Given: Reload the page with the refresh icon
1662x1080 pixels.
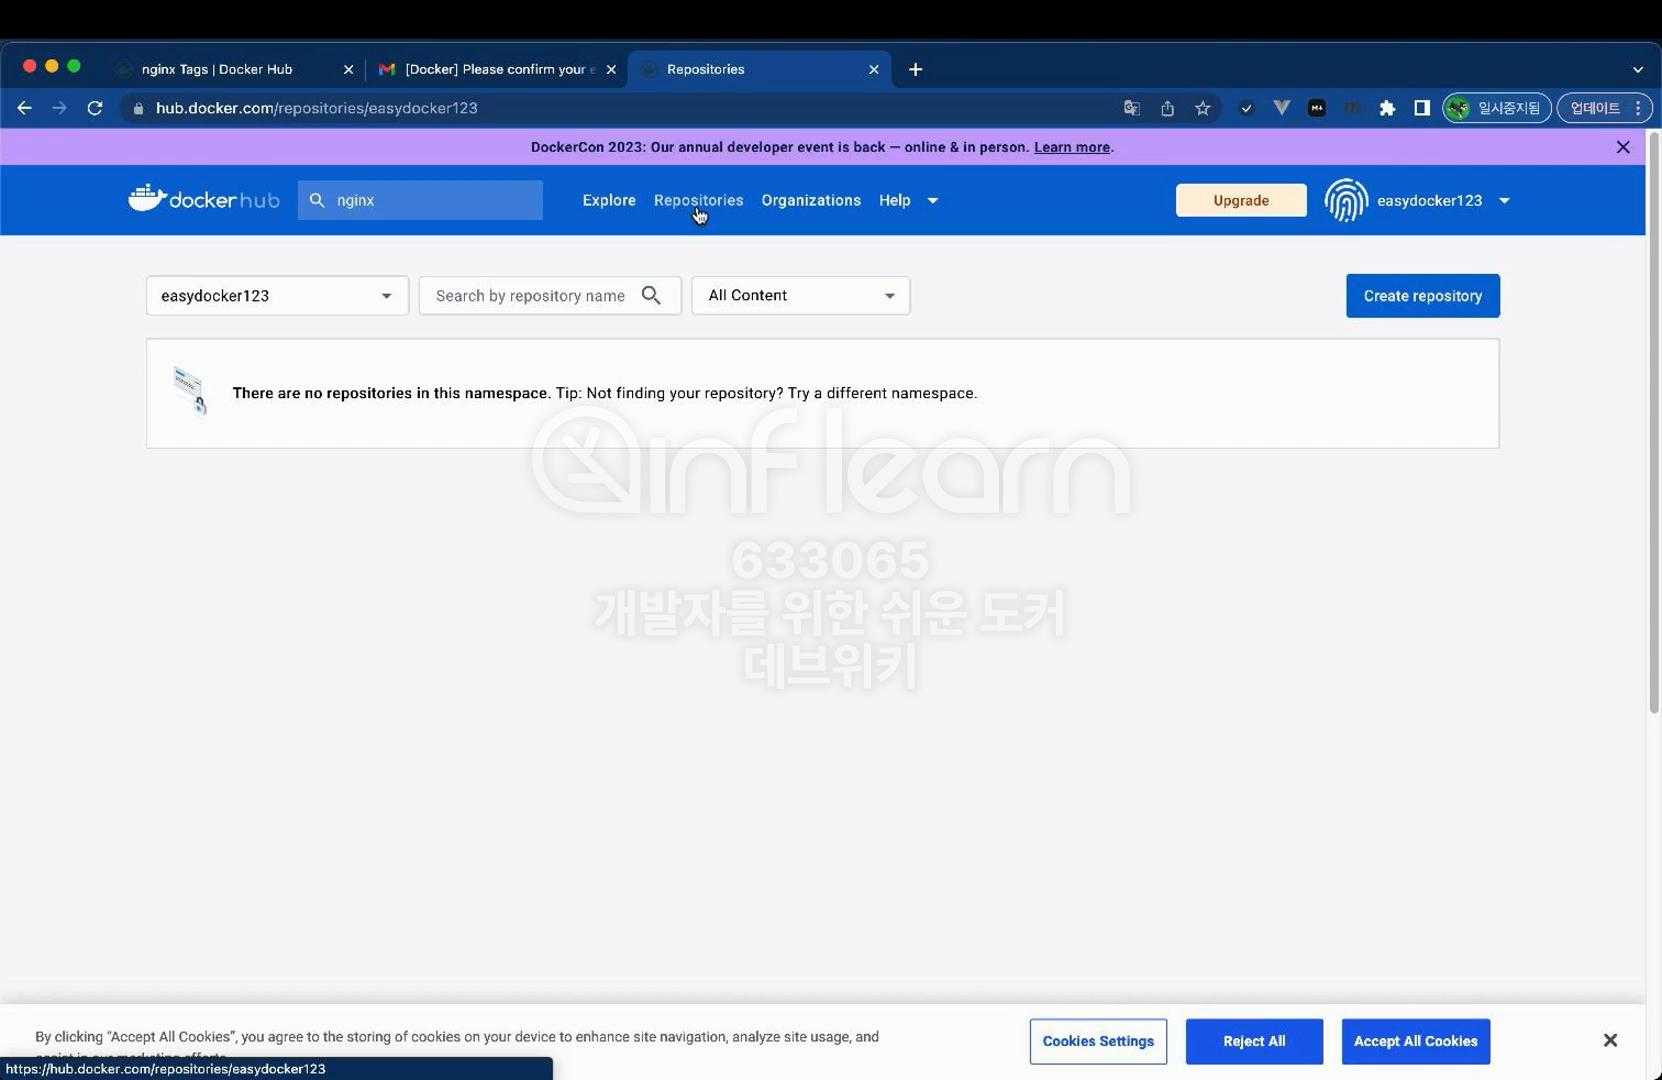Looking at the screenshot, I should pyautogui.click(x=95, y=108).
